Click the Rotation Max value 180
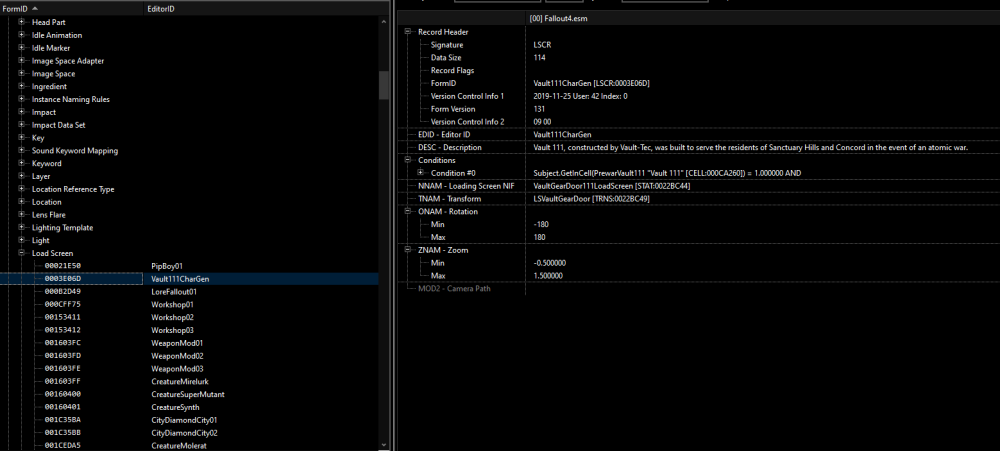Viewport: 1000px width, 451px height. (540, 237)
